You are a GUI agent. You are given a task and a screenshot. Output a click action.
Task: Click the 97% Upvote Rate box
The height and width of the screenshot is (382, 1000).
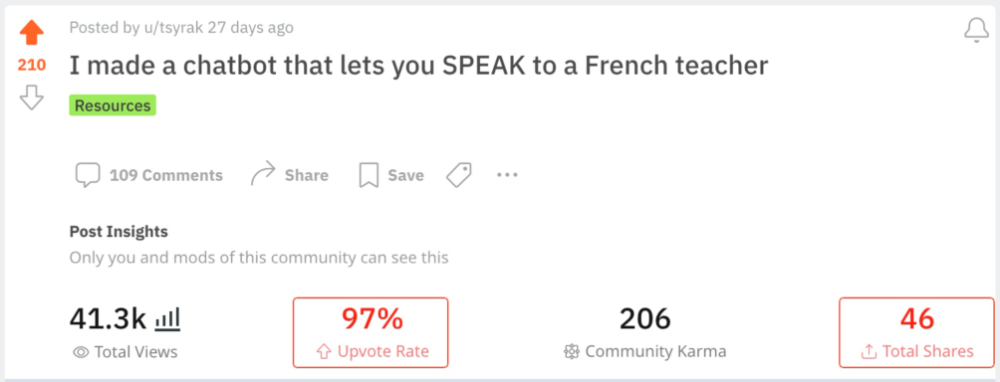point(371,332)
